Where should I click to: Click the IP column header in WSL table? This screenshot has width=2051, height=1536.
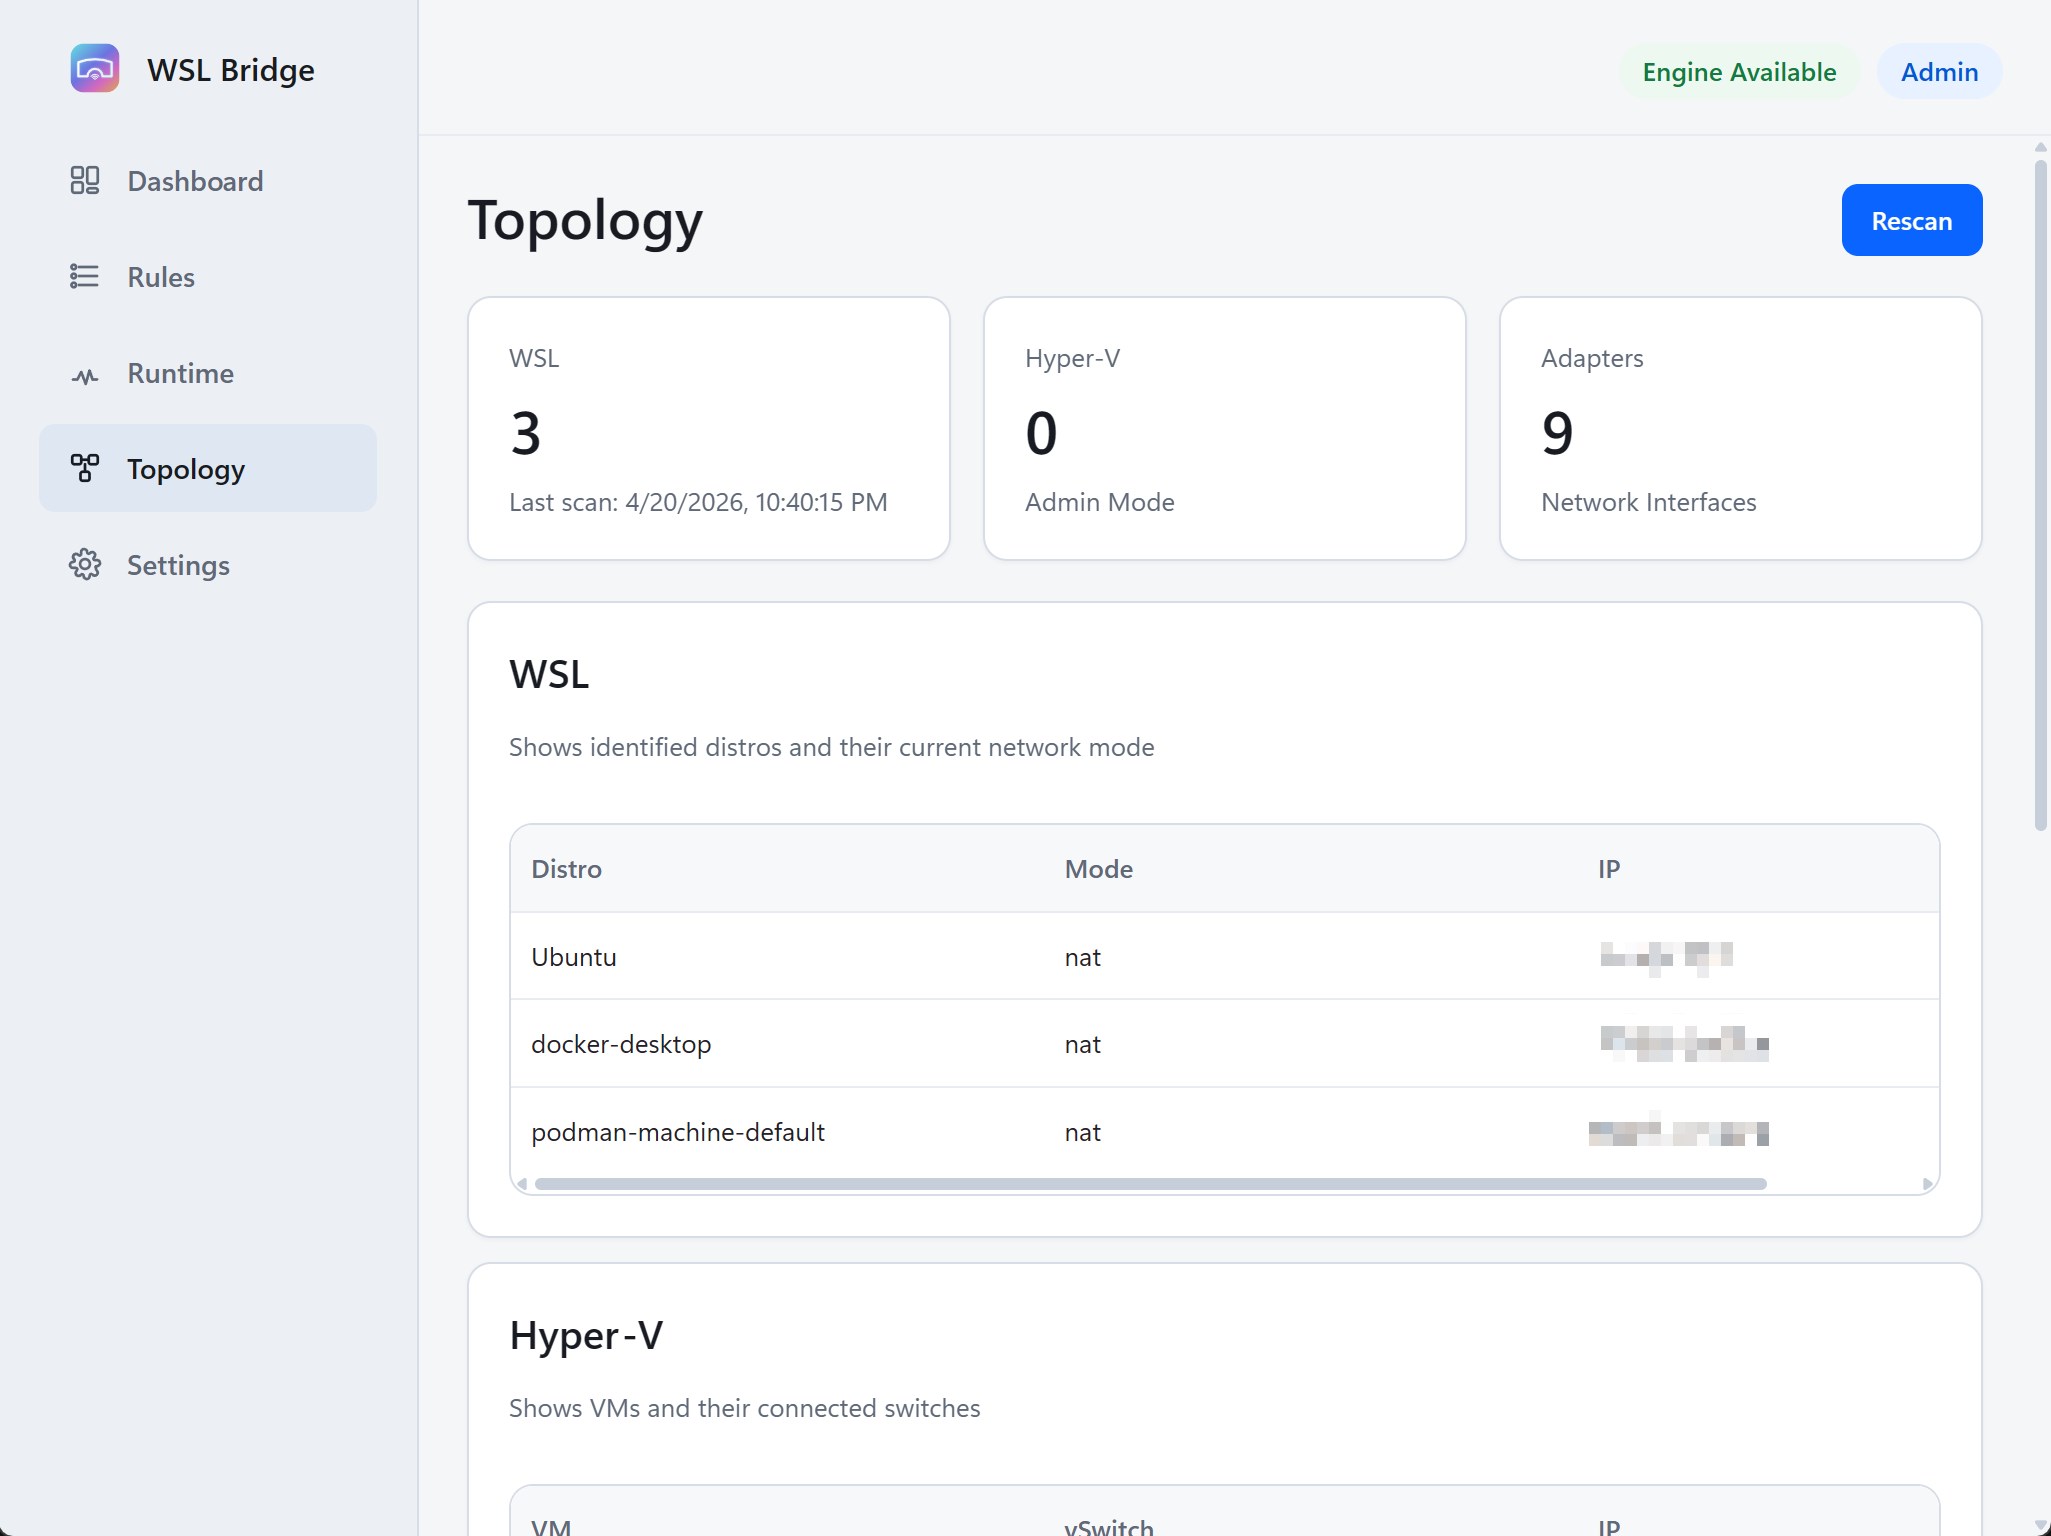[x=1609, y=869]
